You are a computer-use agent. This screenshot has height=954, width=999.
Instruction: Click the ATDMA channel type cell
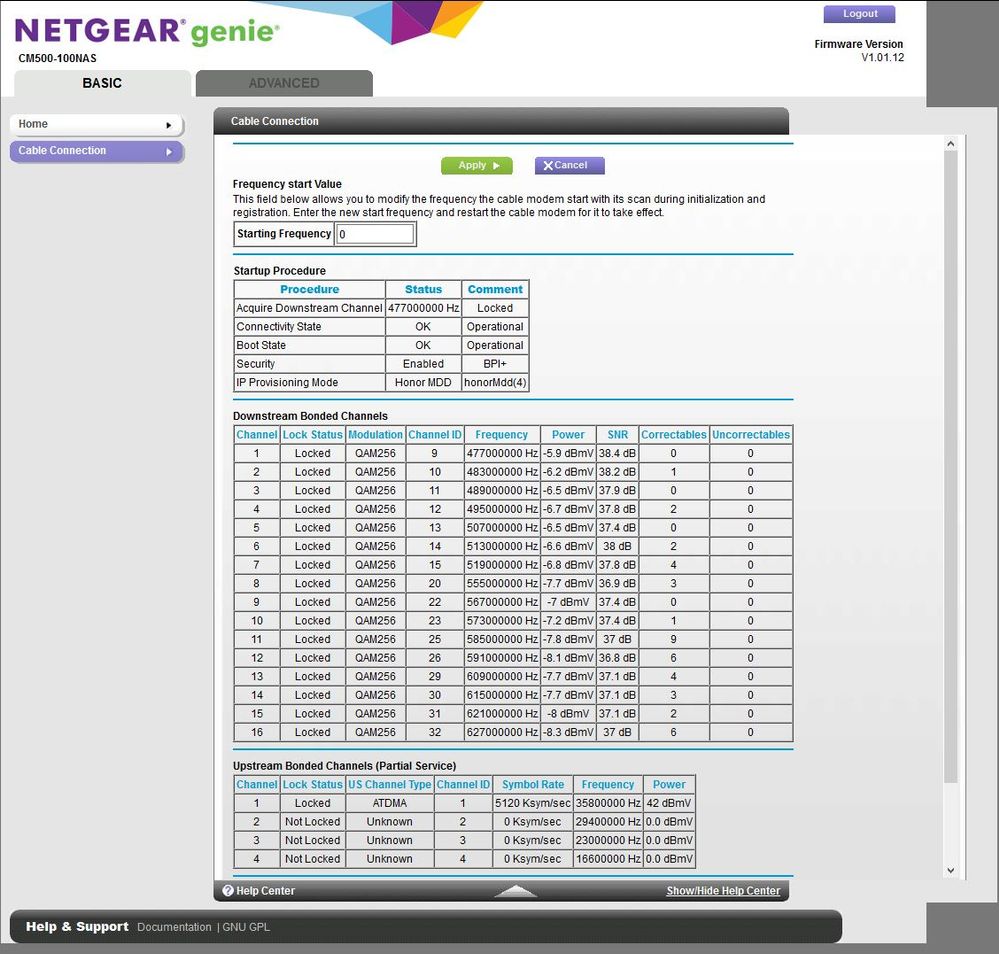[389, 804]
